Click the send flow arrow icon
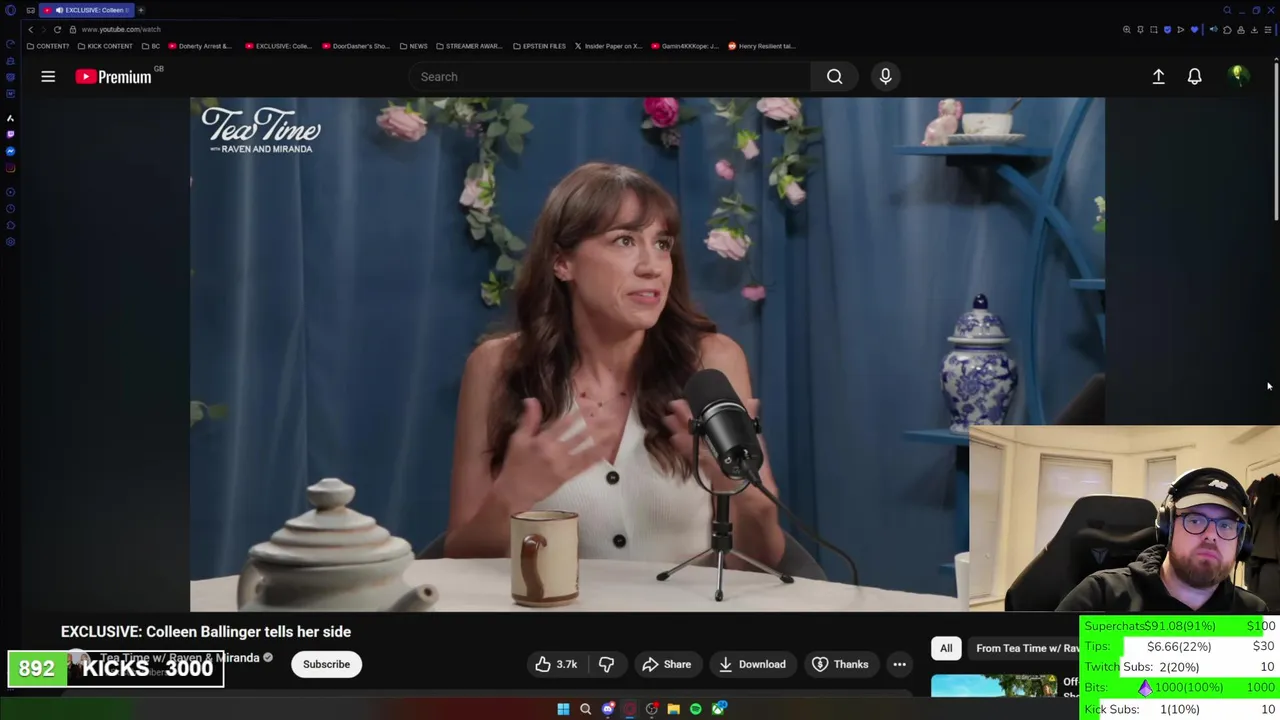1280x720 pixels. [1180, 30]
